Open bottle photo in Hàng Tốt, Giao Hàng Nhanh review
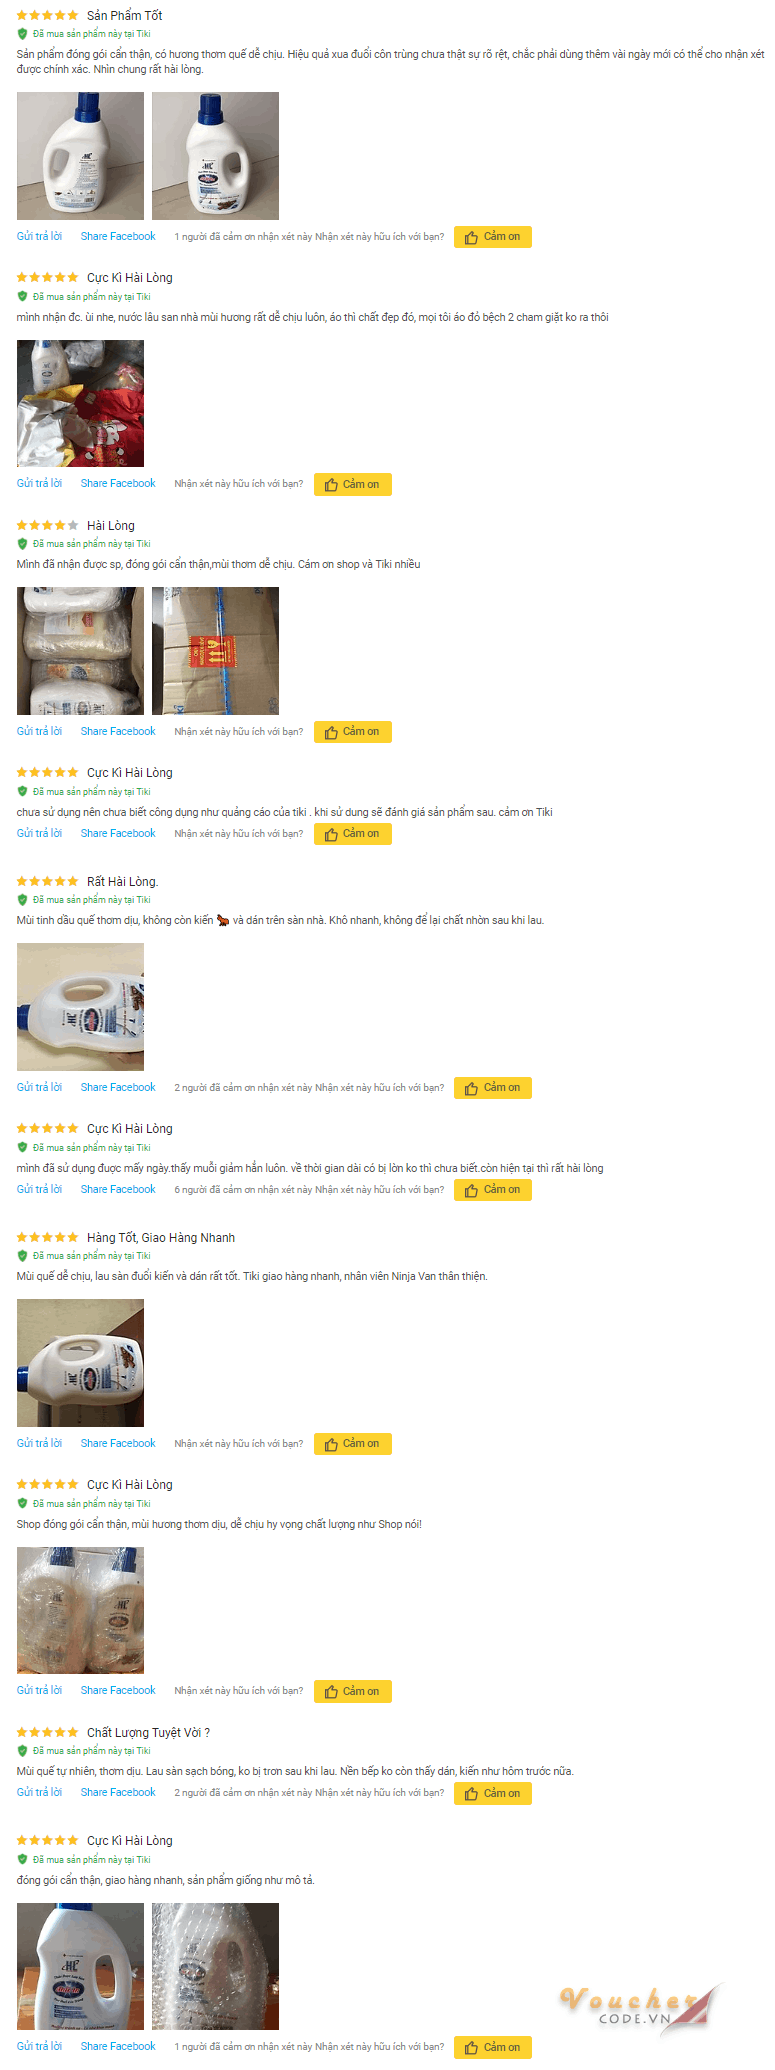The image size is (775, 2070). 80,1363
